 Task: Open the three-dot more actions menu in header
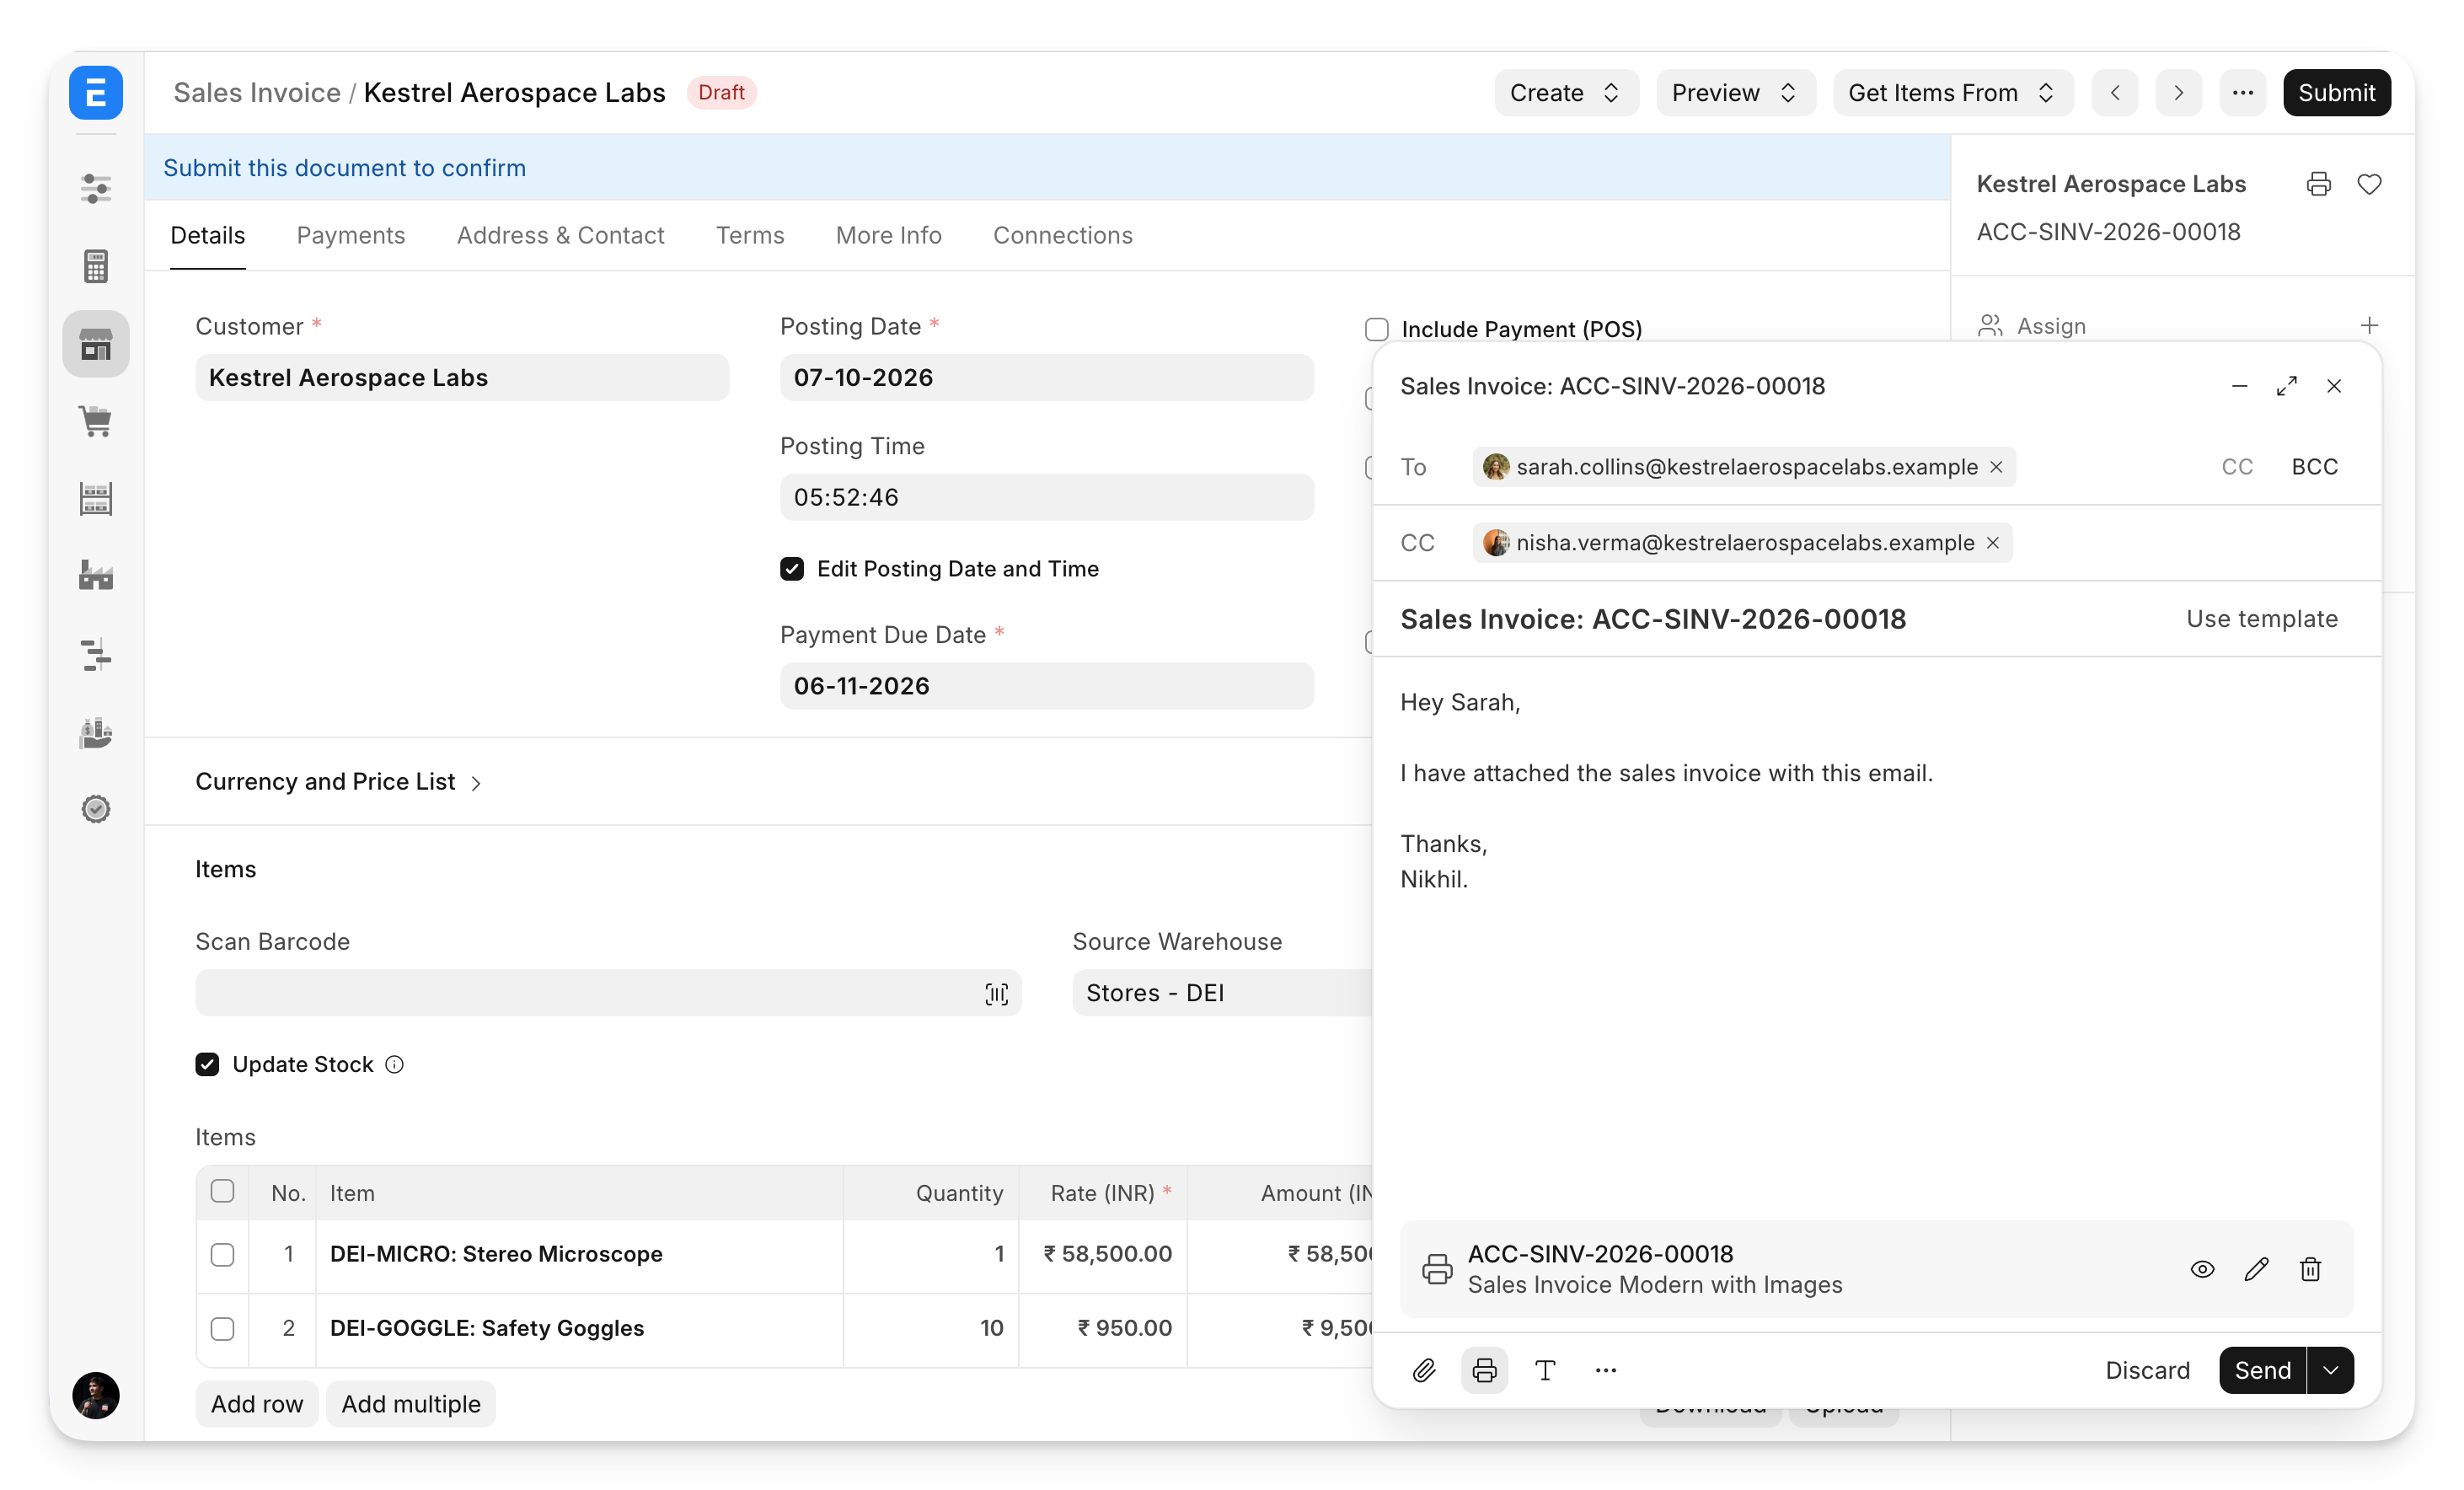[x=2243, y=93]
